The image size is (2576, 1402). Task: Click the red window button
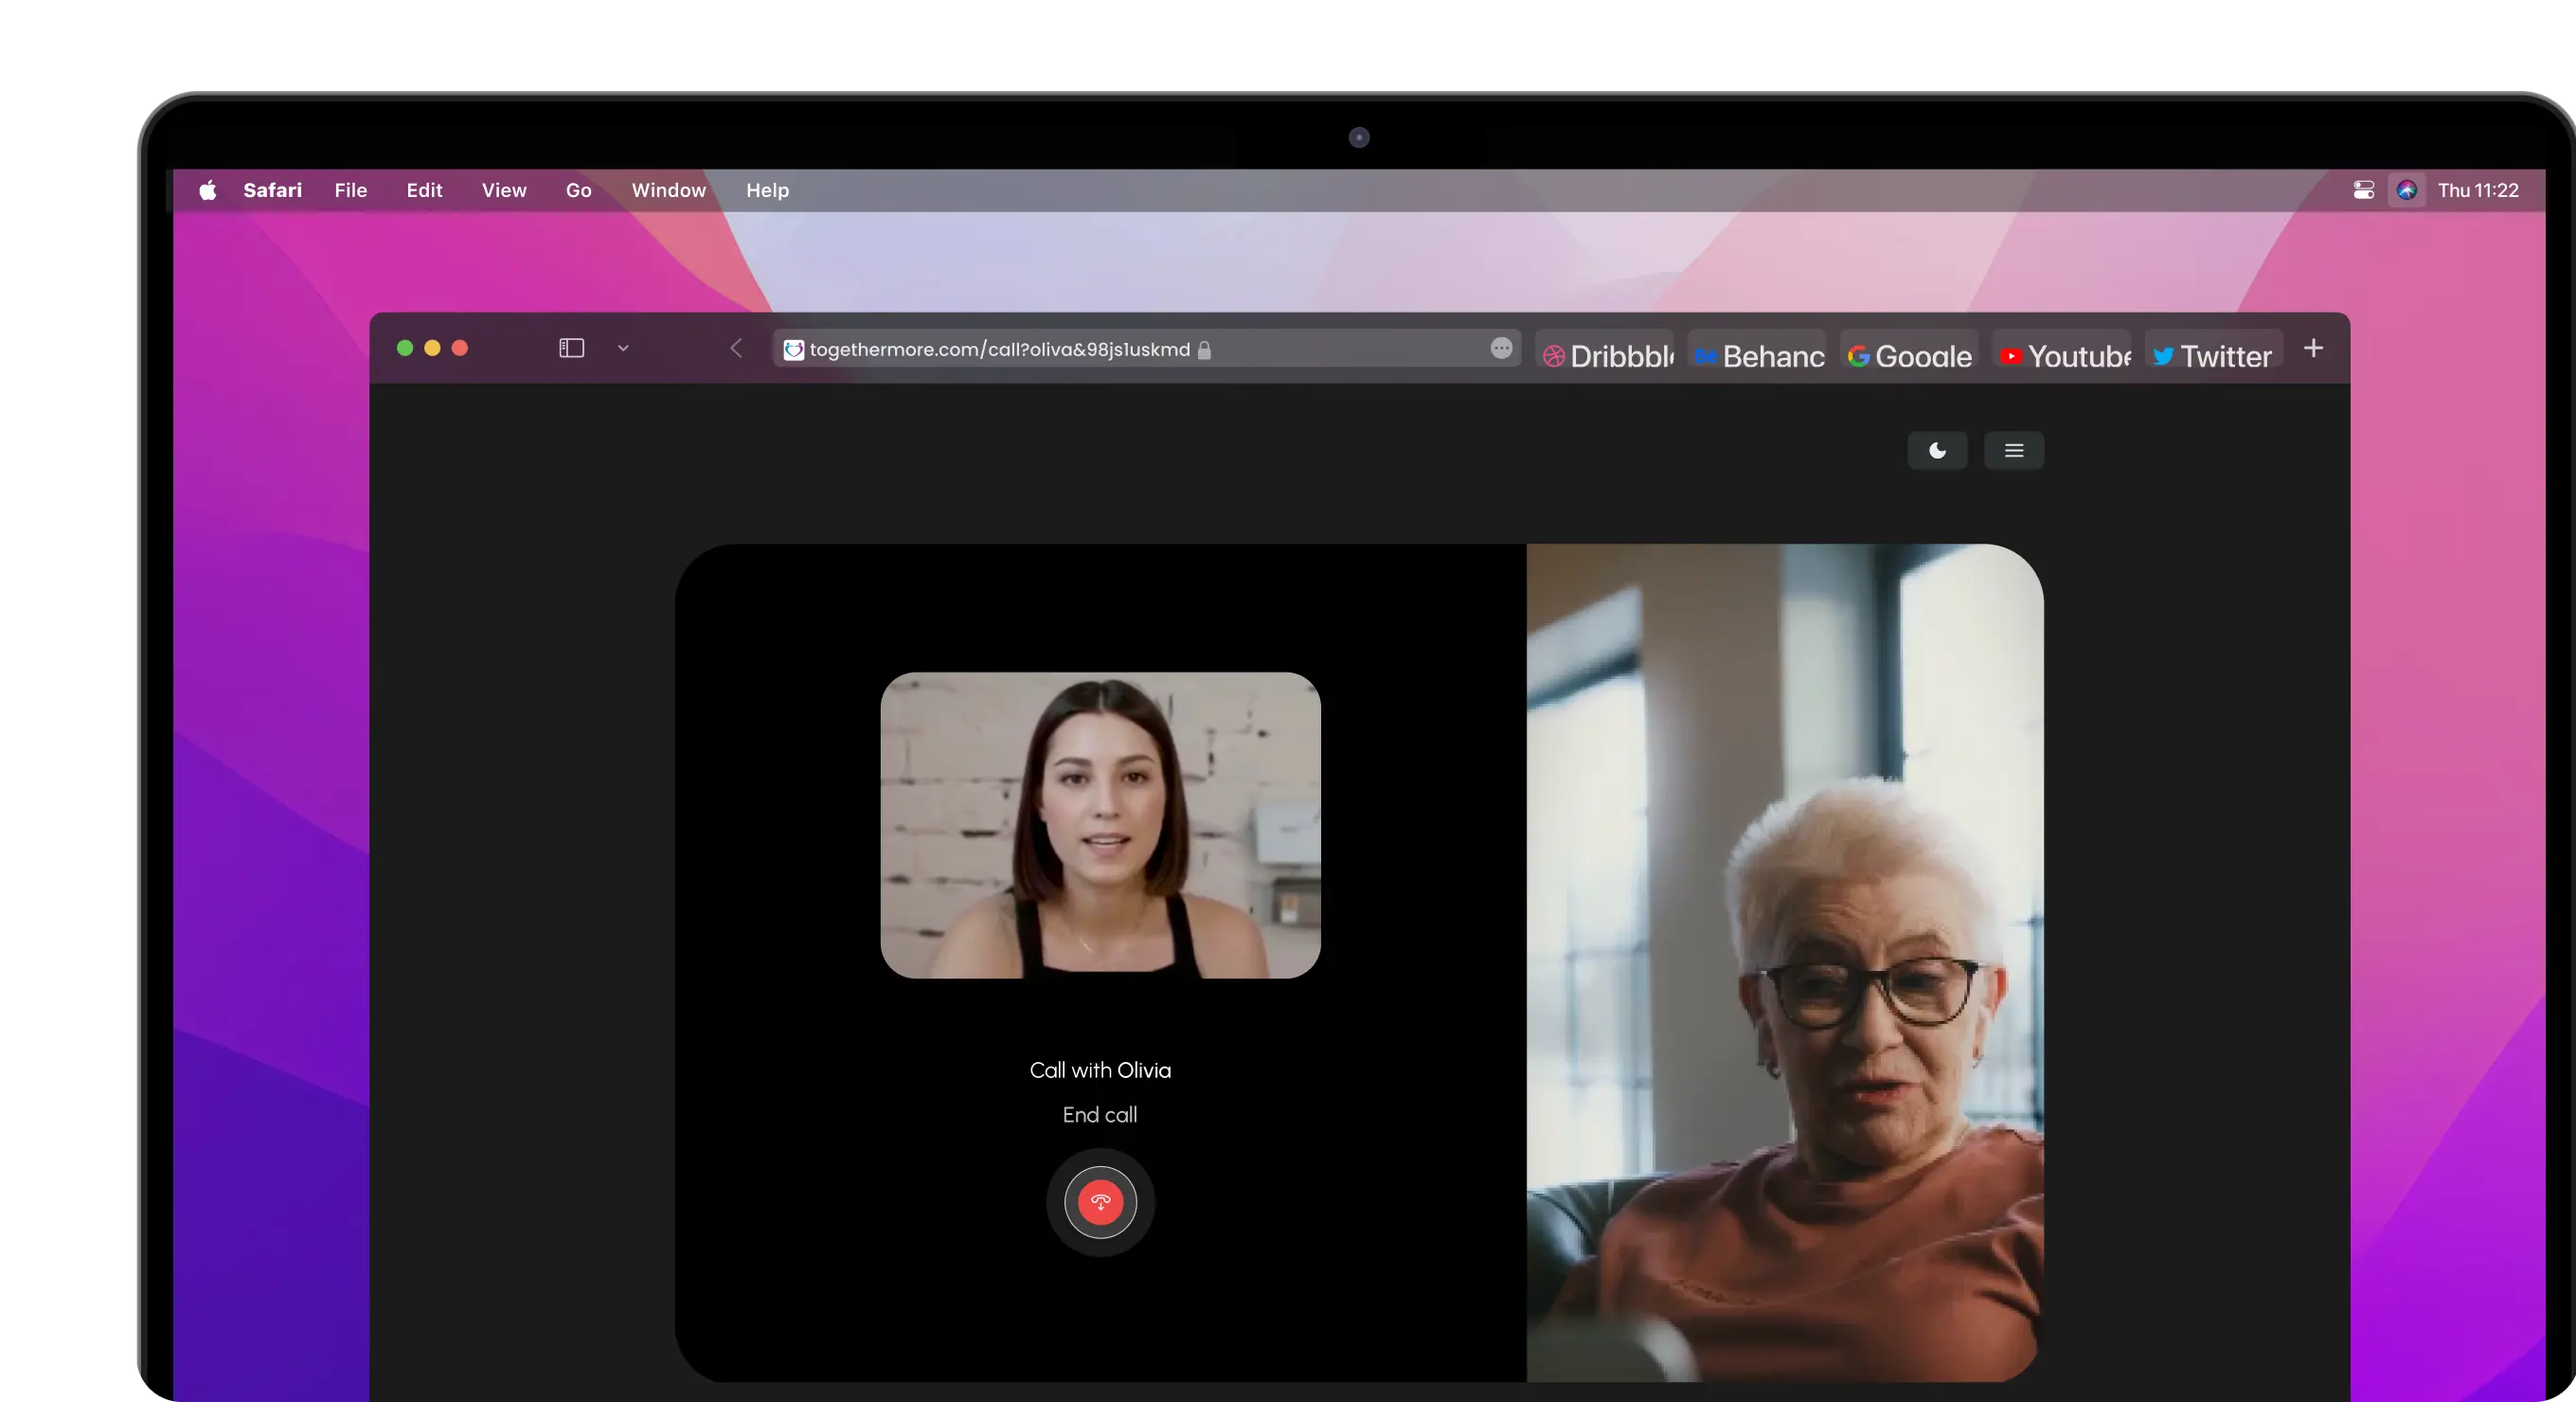click(460, 348)
